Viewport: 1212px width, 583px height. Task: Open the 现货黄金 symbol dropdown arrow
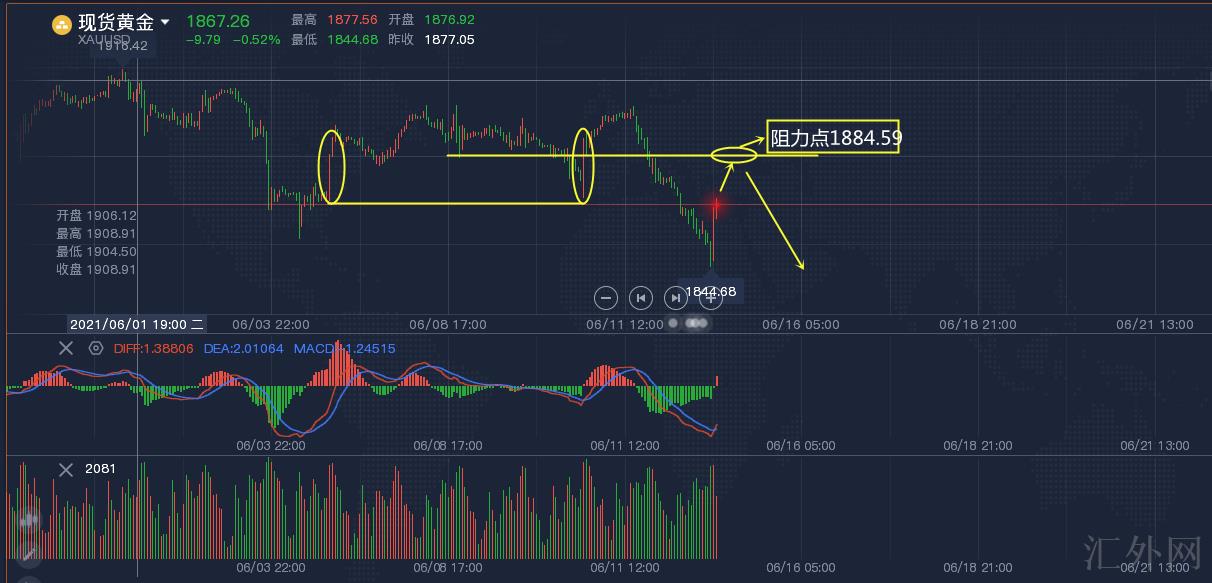165,22
